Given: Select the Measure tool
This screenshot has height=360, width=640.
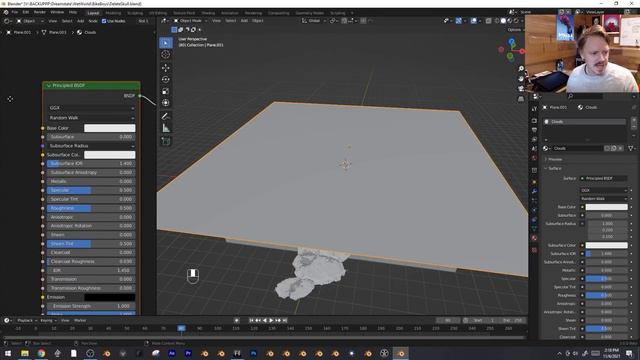Looking at the screenshot, I should (166, 128).
